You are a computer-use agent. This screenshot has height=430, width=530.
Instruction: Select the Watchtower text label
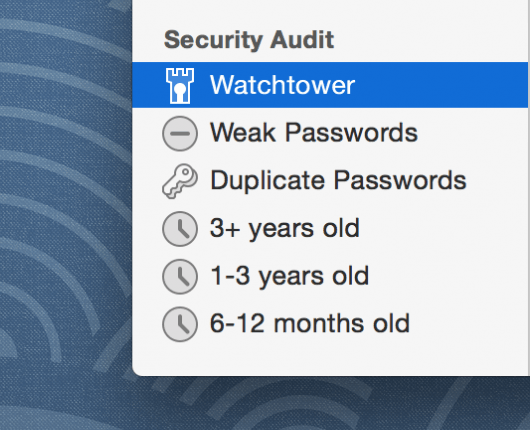282,85
